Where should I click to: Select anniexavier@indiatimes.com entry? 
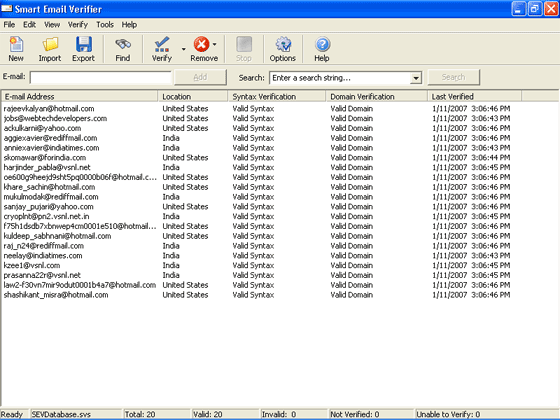pos(51,148)
